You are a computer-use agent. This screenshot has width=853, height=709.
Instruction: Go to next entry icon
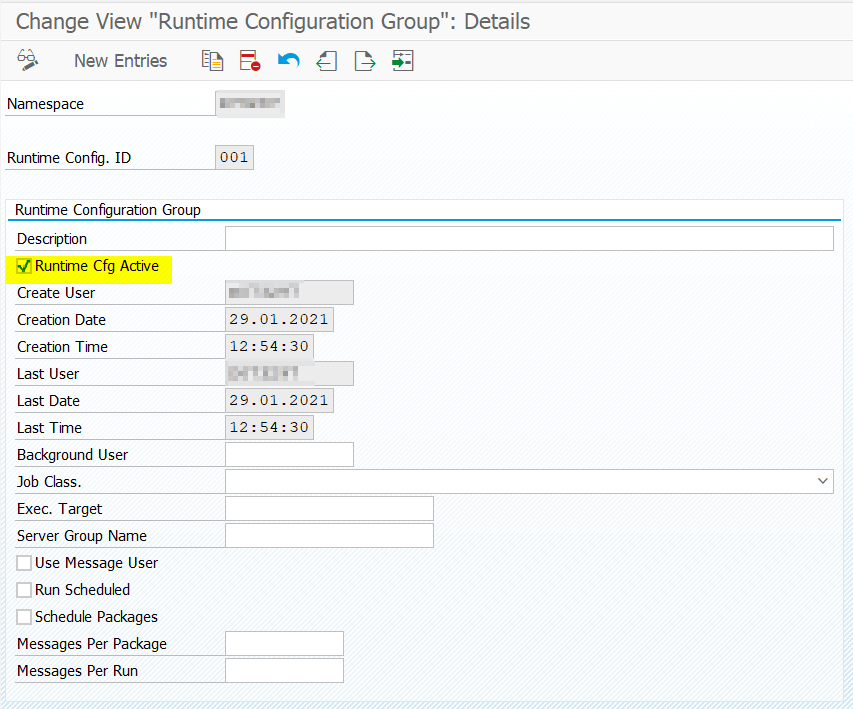pos(364,60)
